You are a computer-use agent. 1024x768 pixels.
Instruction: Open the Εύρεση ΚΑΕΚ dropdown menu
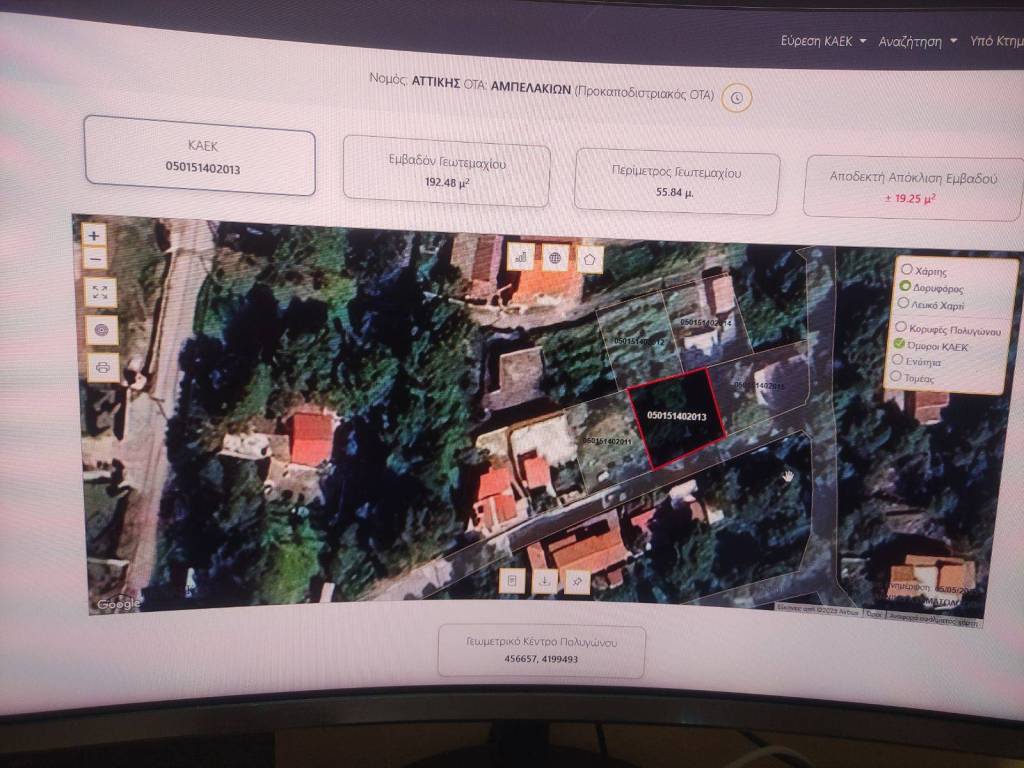pos(822,41)
